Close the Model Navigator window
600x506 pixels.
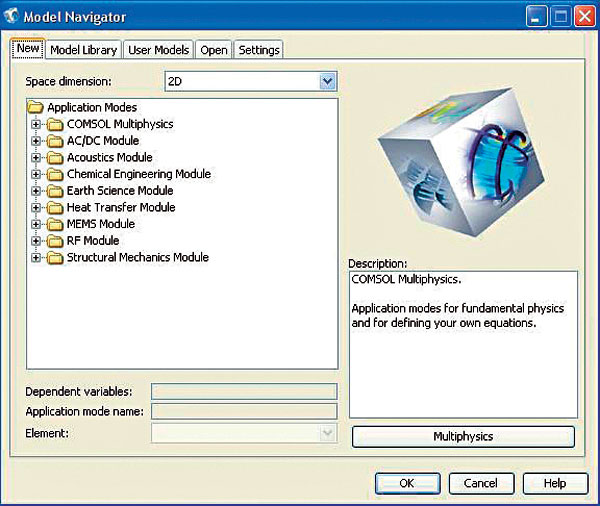click(x=585, y=17)
